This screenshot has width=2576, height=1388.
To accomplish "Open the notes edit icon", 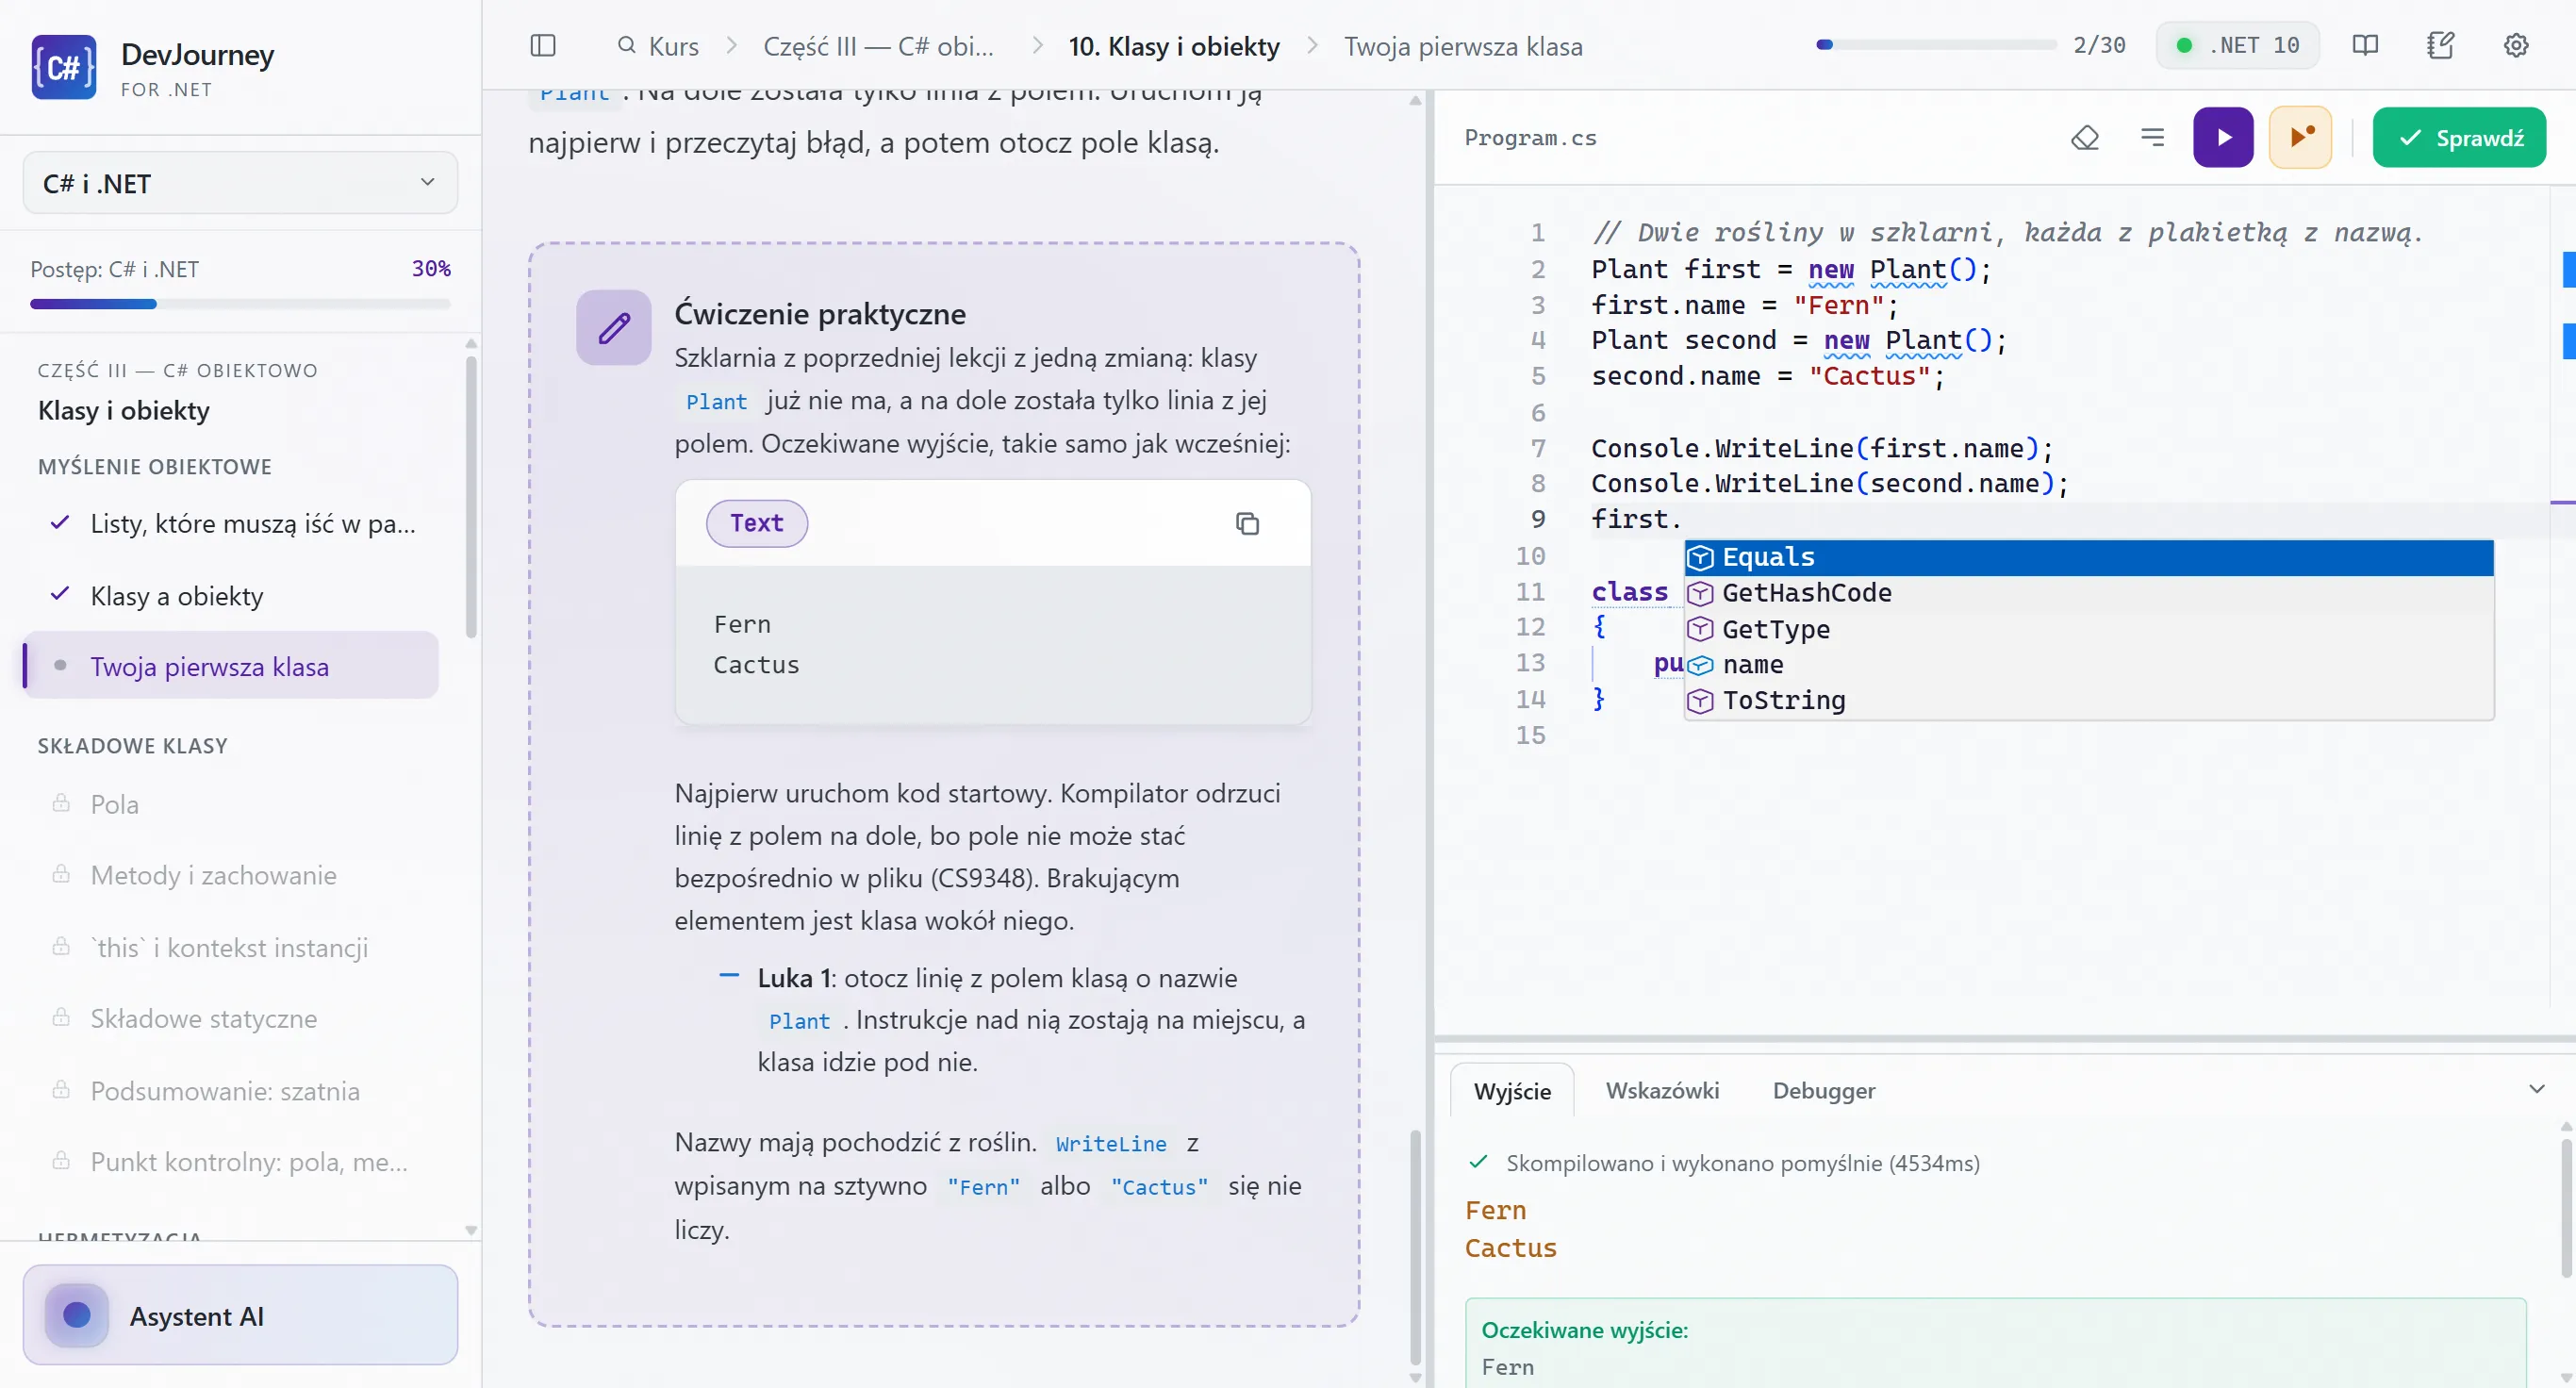I will click(x=2440, y=46).
